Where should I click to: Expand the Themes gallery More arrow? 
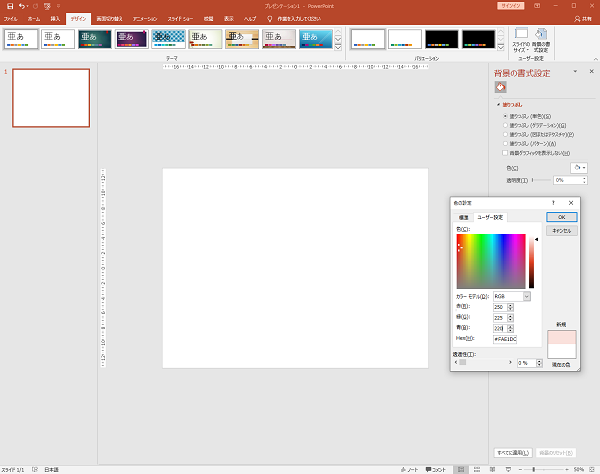(338, 47)
